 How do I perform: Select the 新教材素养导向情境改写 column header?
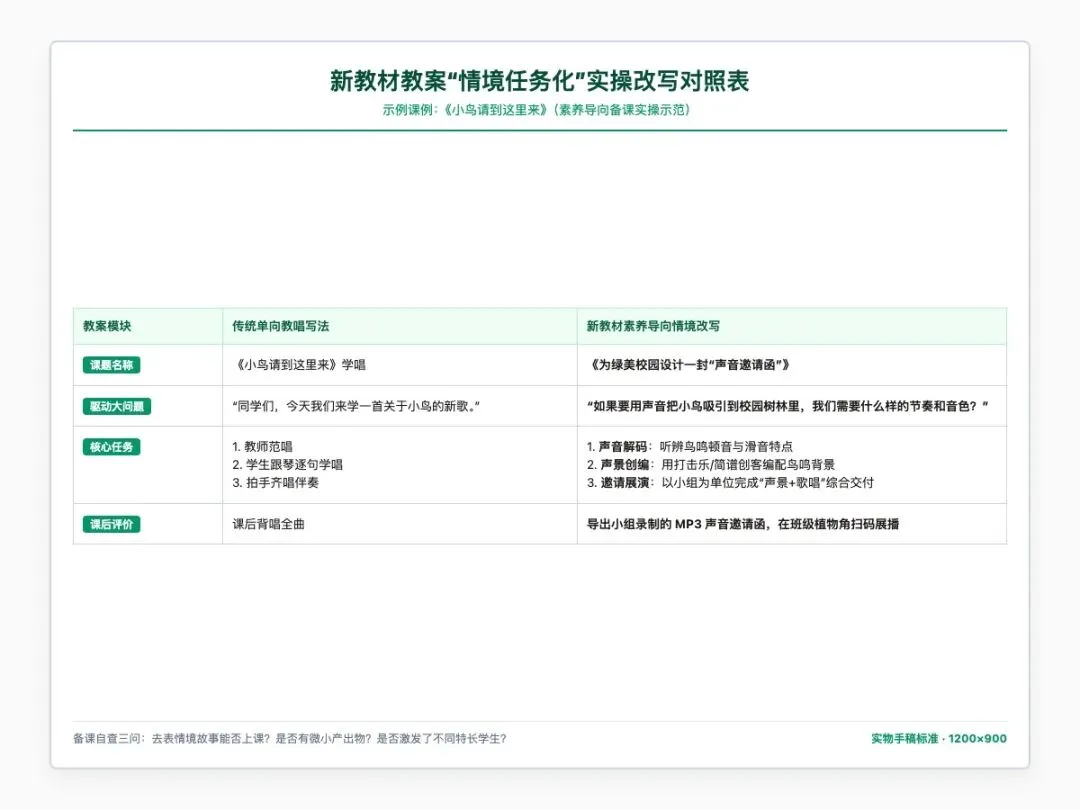click(792, 326)
